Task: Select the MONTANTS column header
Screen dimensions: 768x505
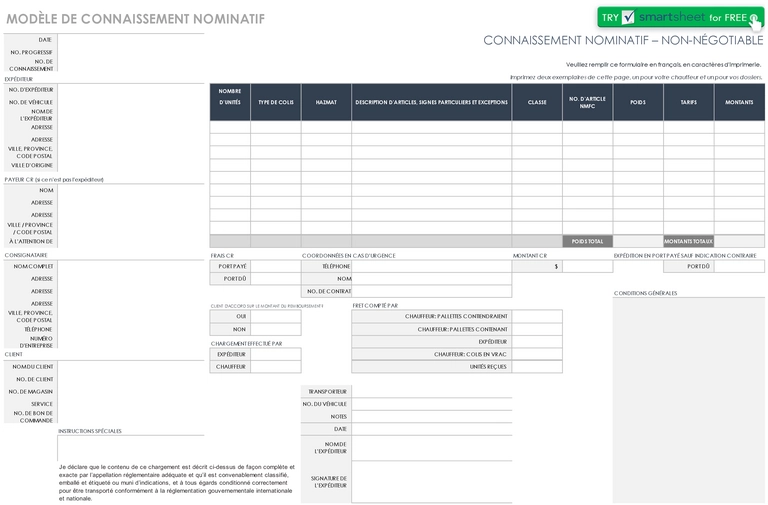Action: [739, 102]
